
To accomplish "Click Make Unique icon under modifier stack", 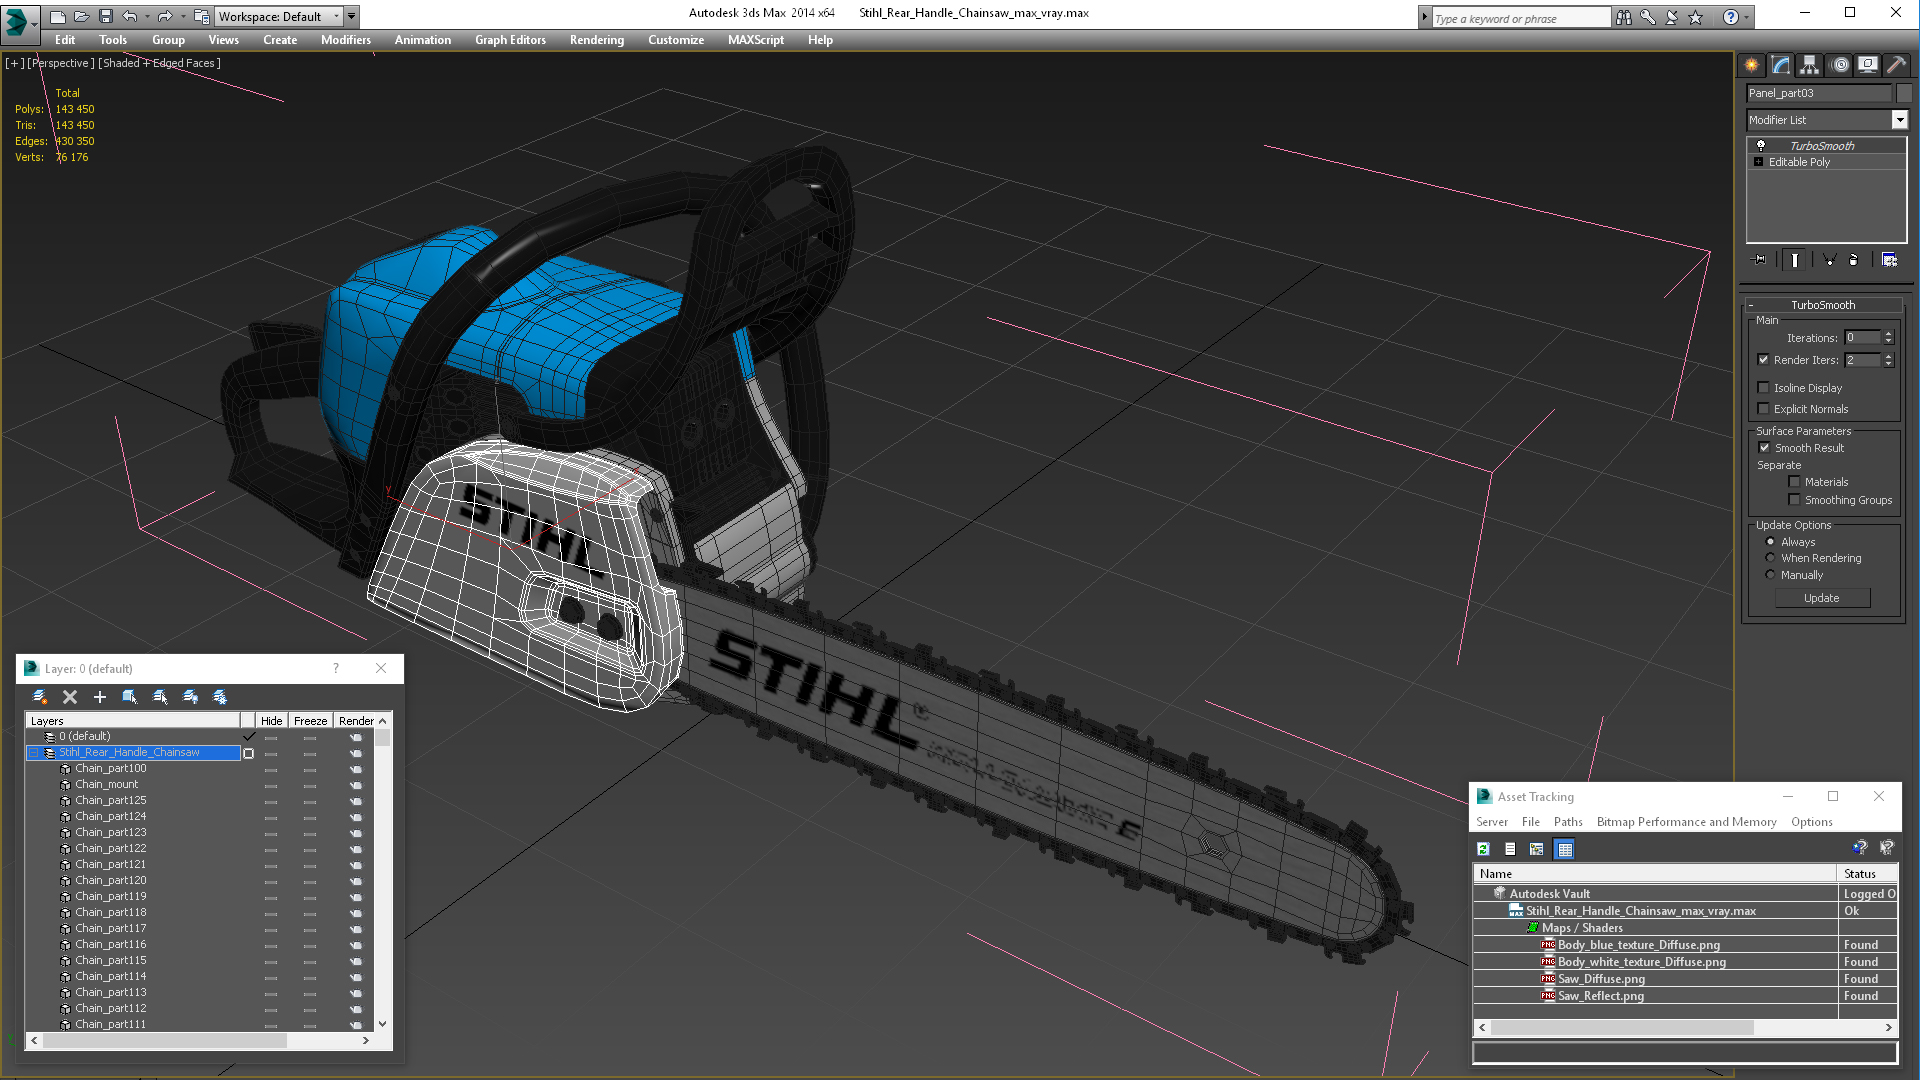I will pyautogui.click(x=1829, y=260).
